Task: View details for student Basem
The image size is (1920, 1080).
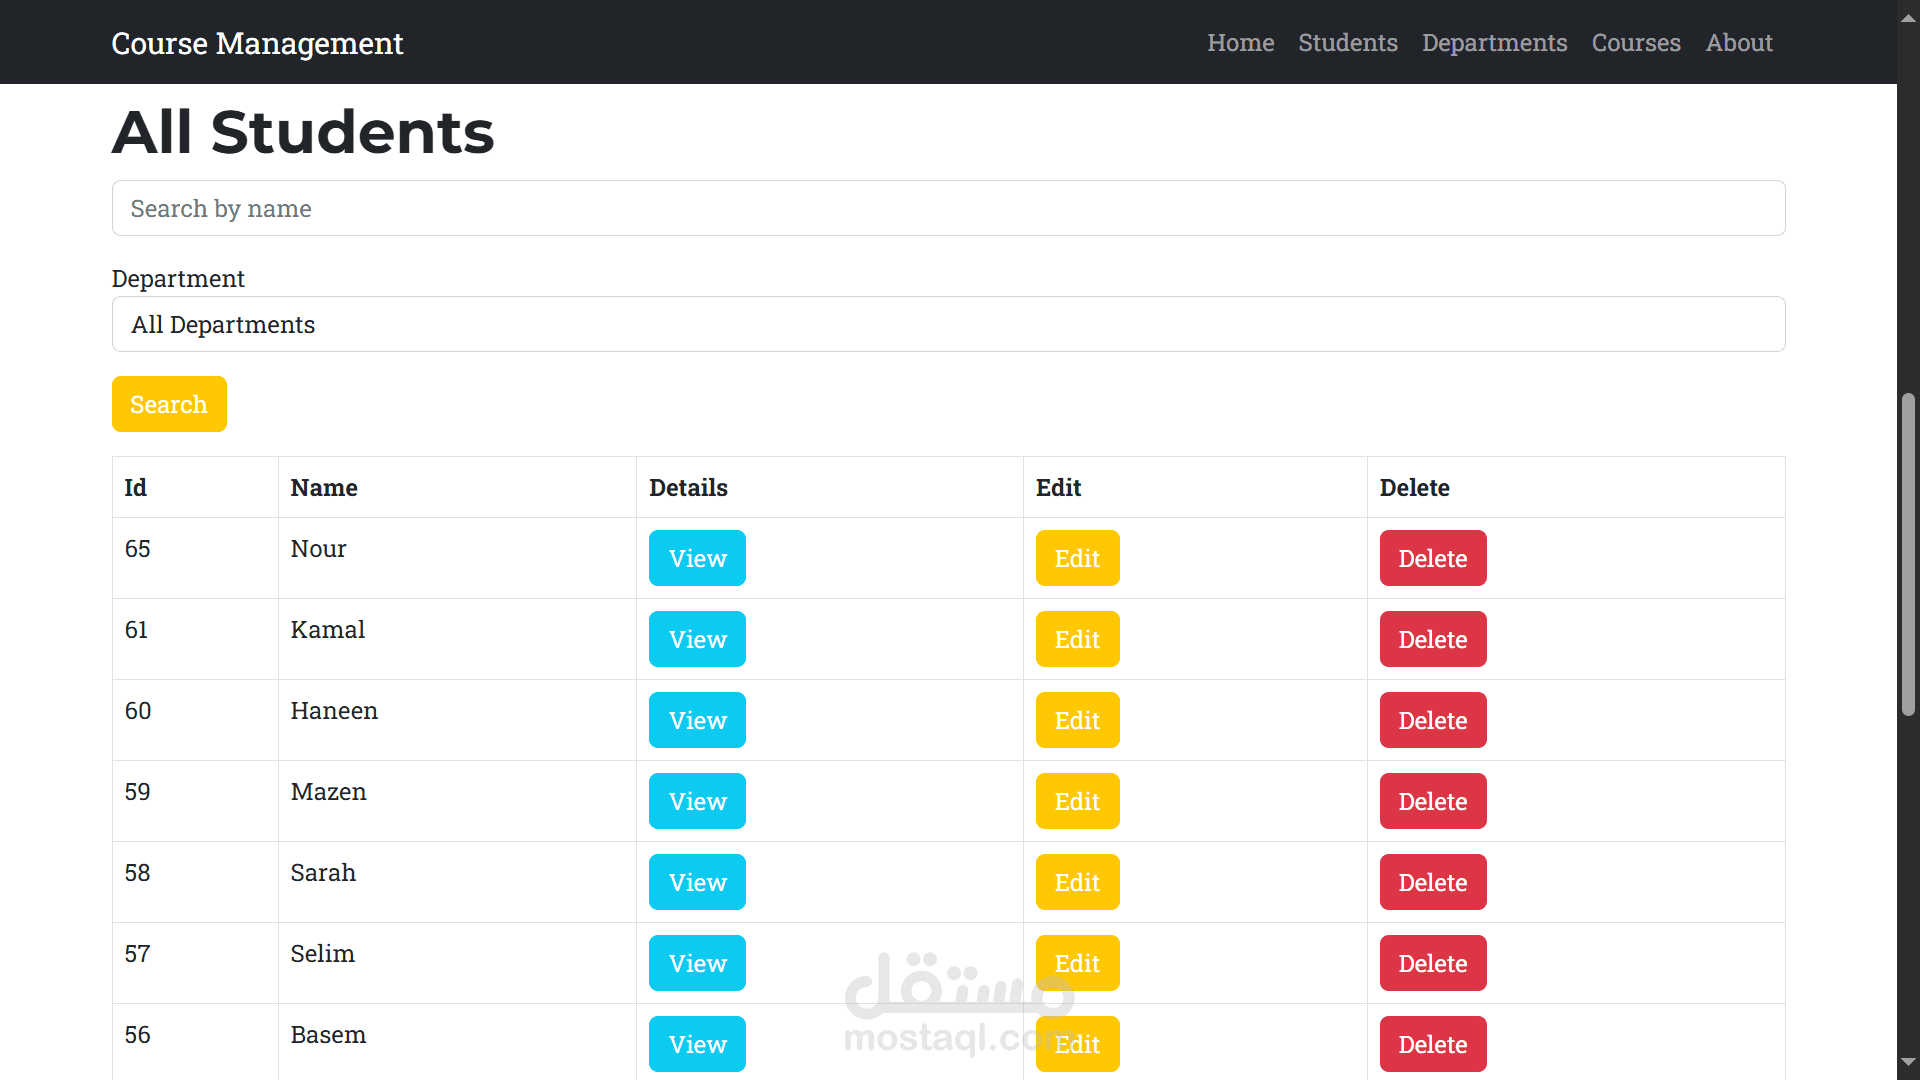Action: pyautogui.click(x=696, y=1044)
